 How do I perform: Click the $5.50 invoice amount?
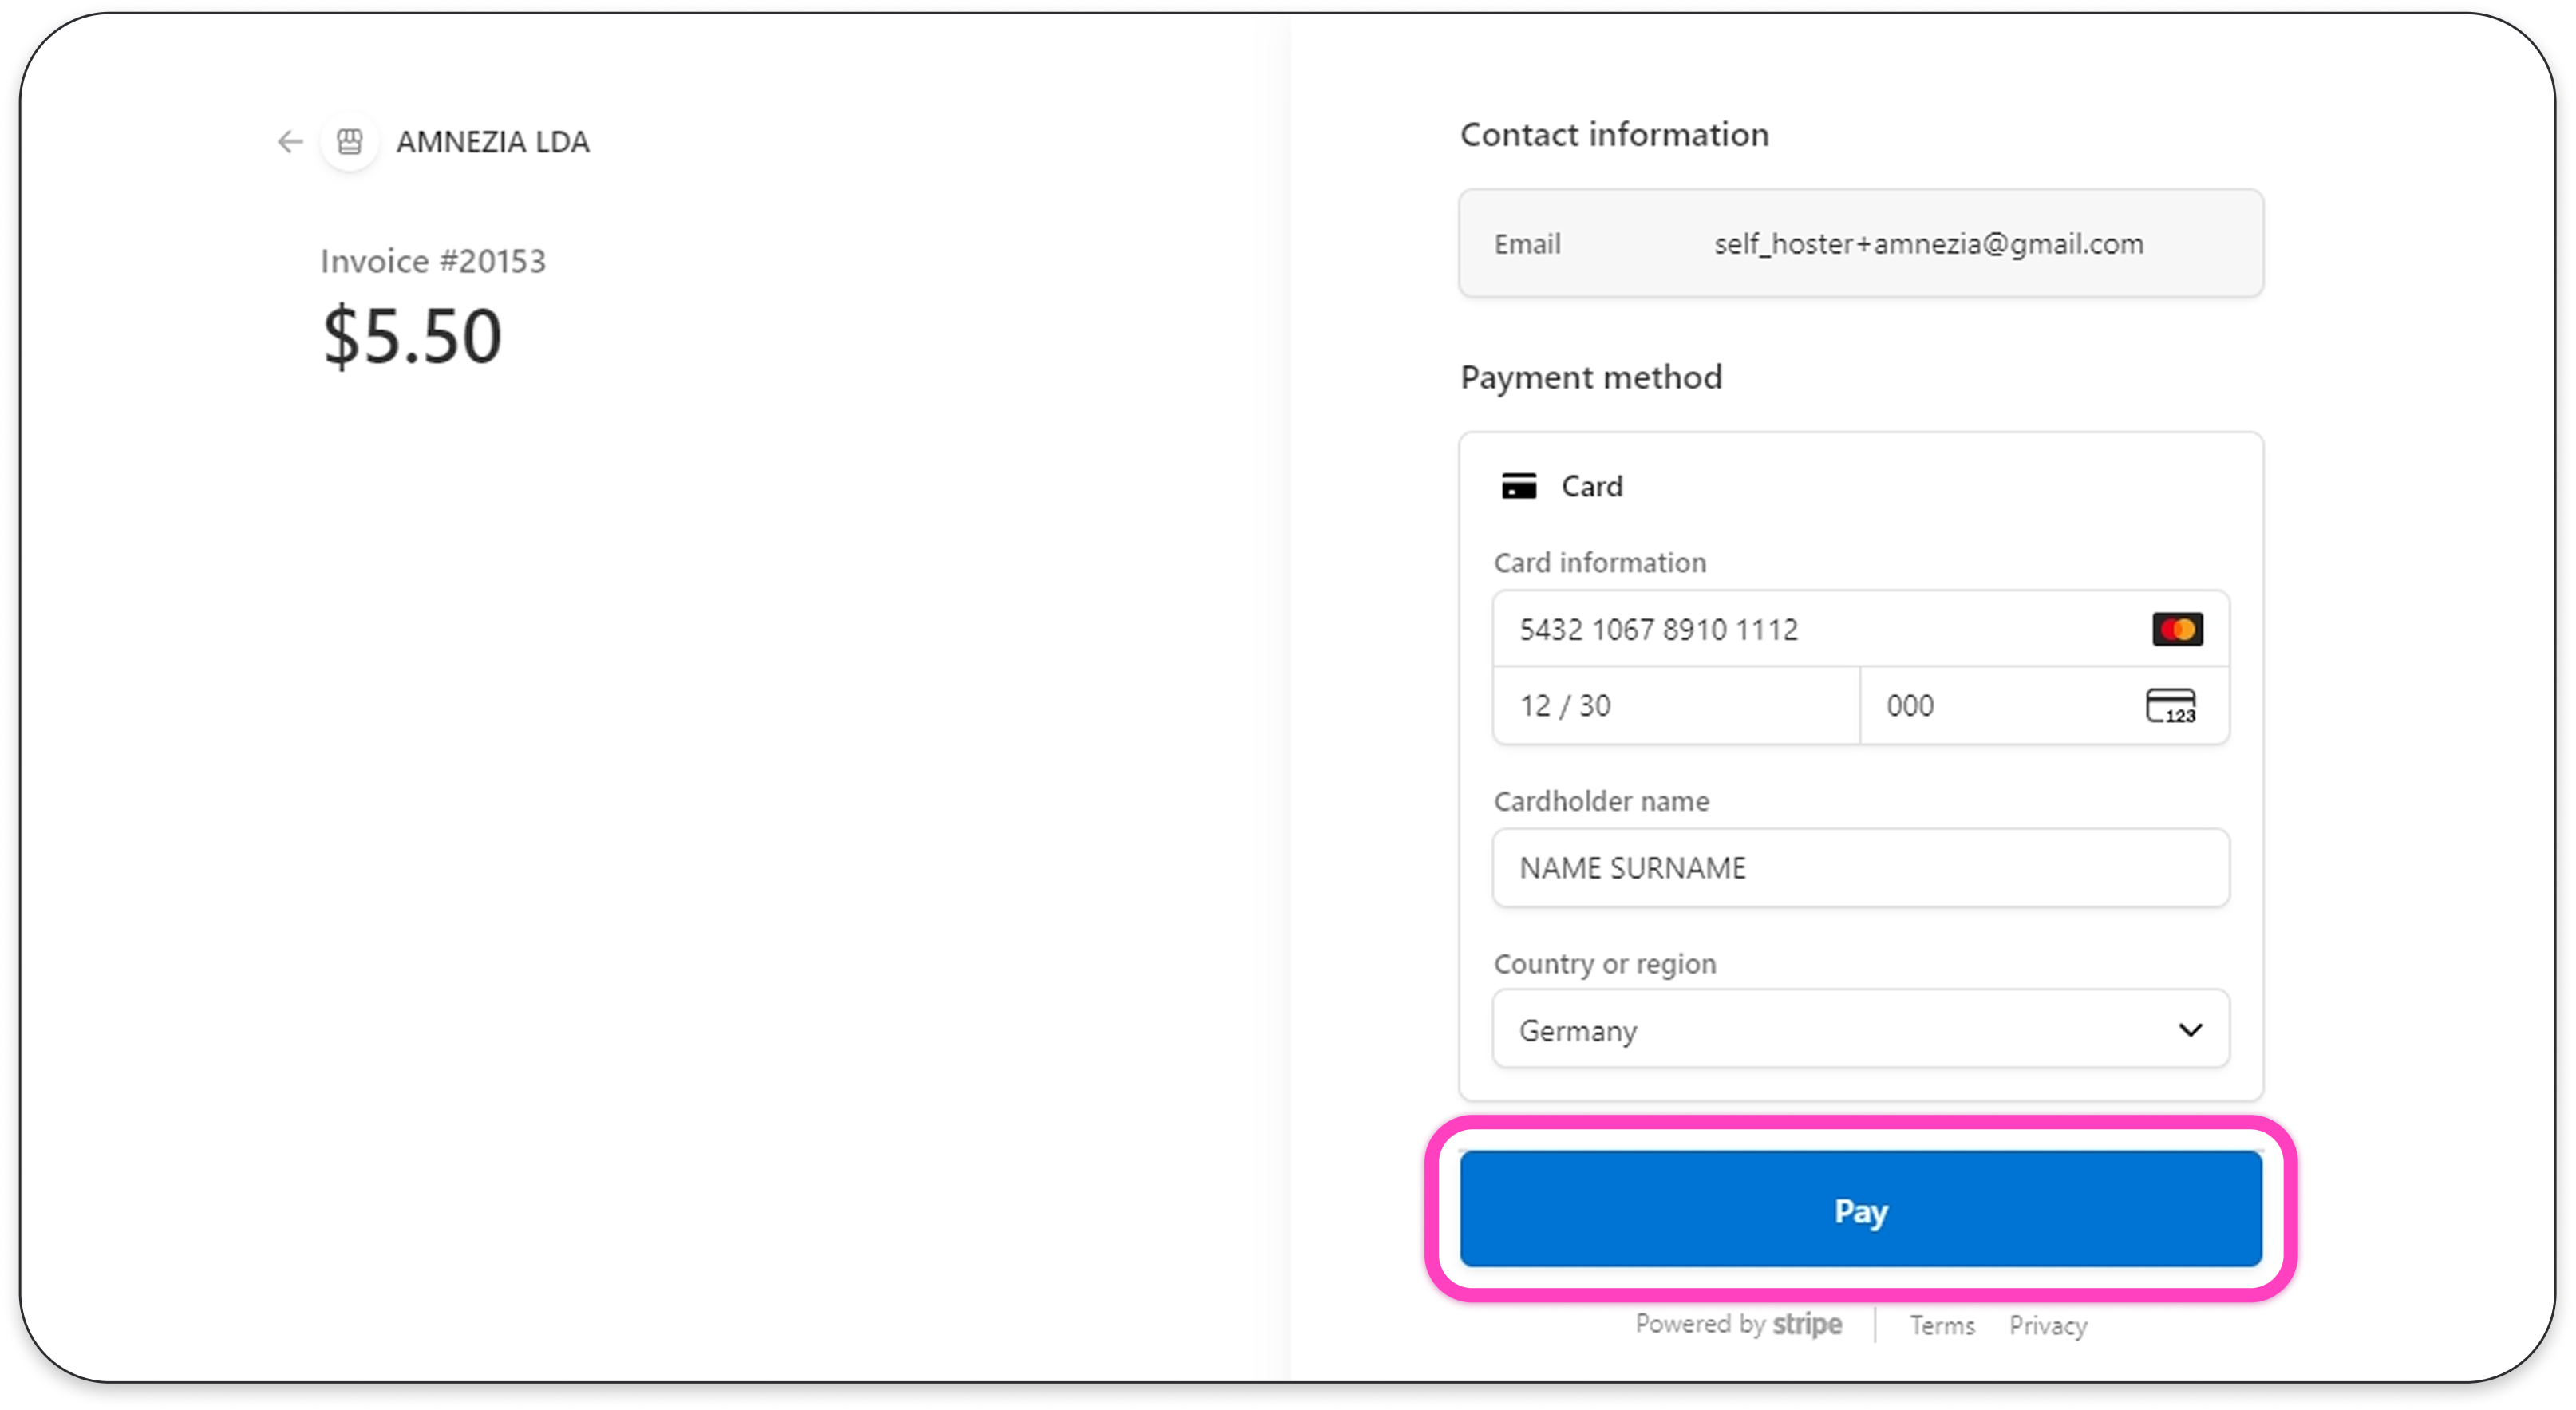[412, 336]
